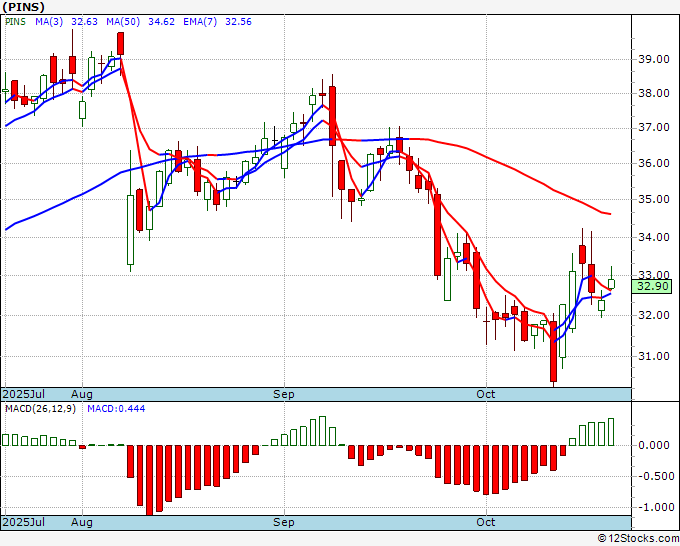Click the 31.00 price axis label
Image resolution: width=680 pixels, height=546 pixels.
[x=654, y=356]
